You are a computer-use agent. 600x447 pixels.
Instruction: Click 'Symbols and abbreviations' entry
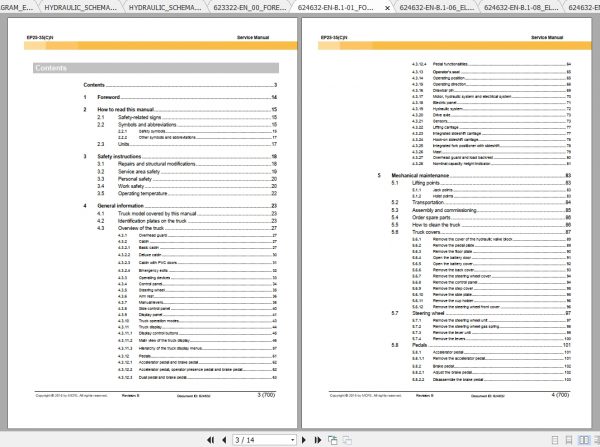pos(187,125)
